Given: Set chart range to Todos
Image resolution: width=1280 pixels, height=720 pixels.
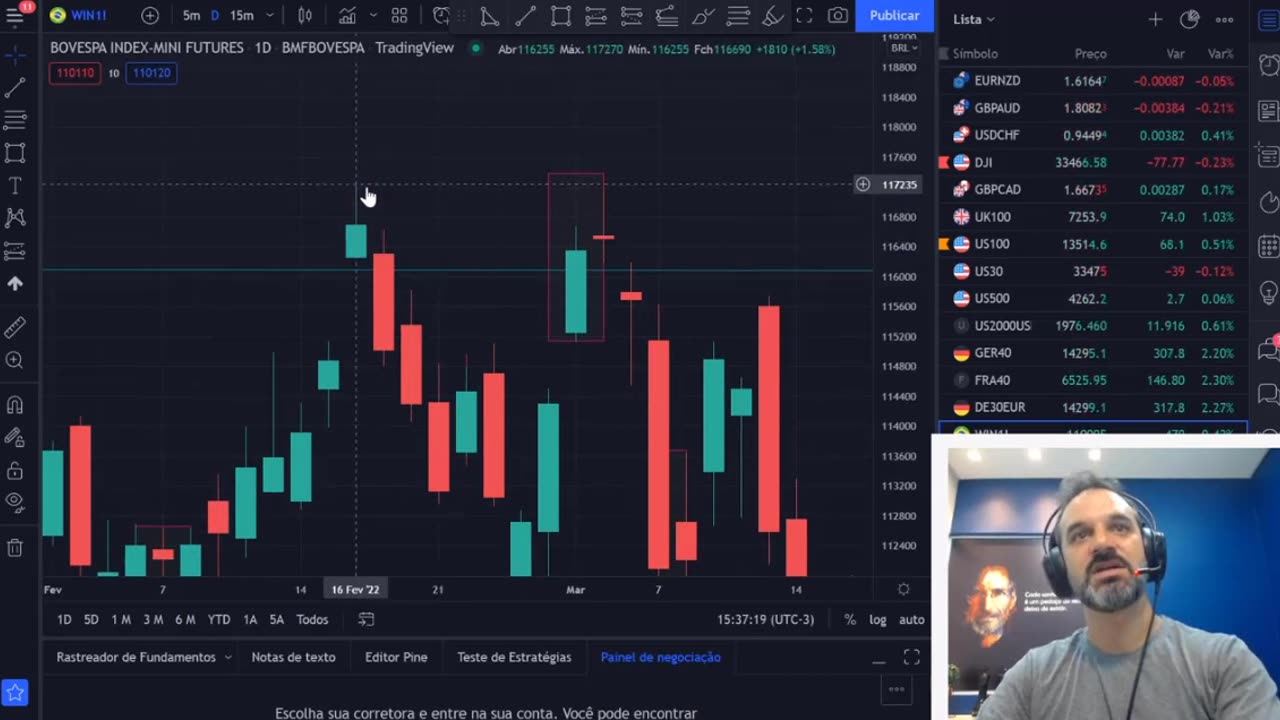Looking at the screenshot, I should [312, 619].
